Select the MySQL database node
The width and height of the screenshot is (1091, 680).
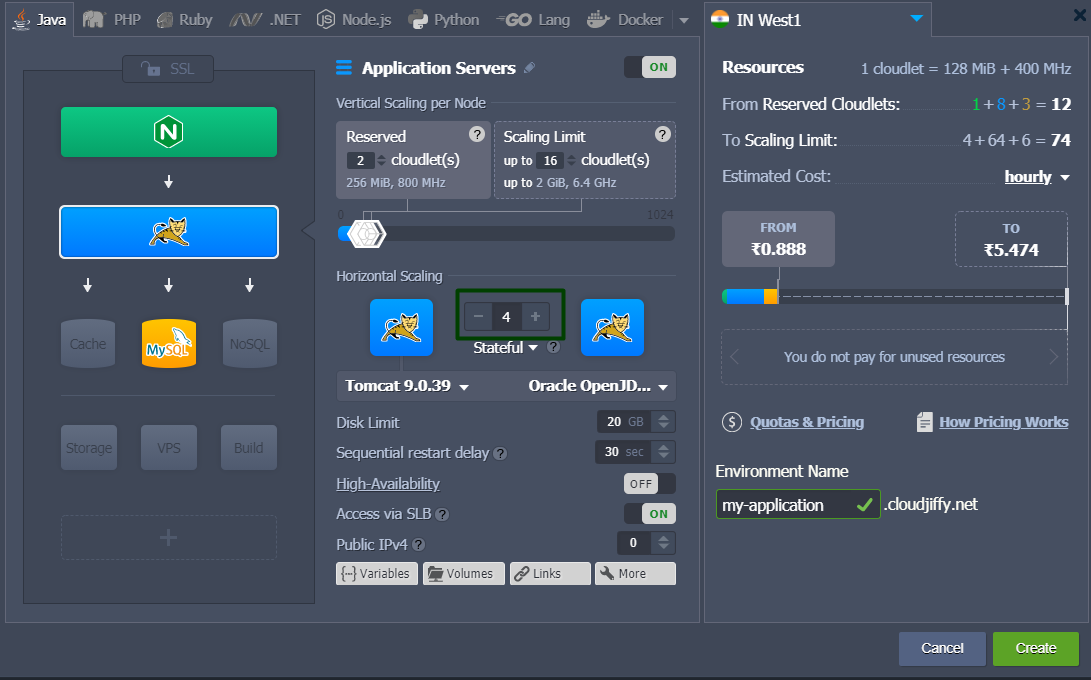click(169, 344)
